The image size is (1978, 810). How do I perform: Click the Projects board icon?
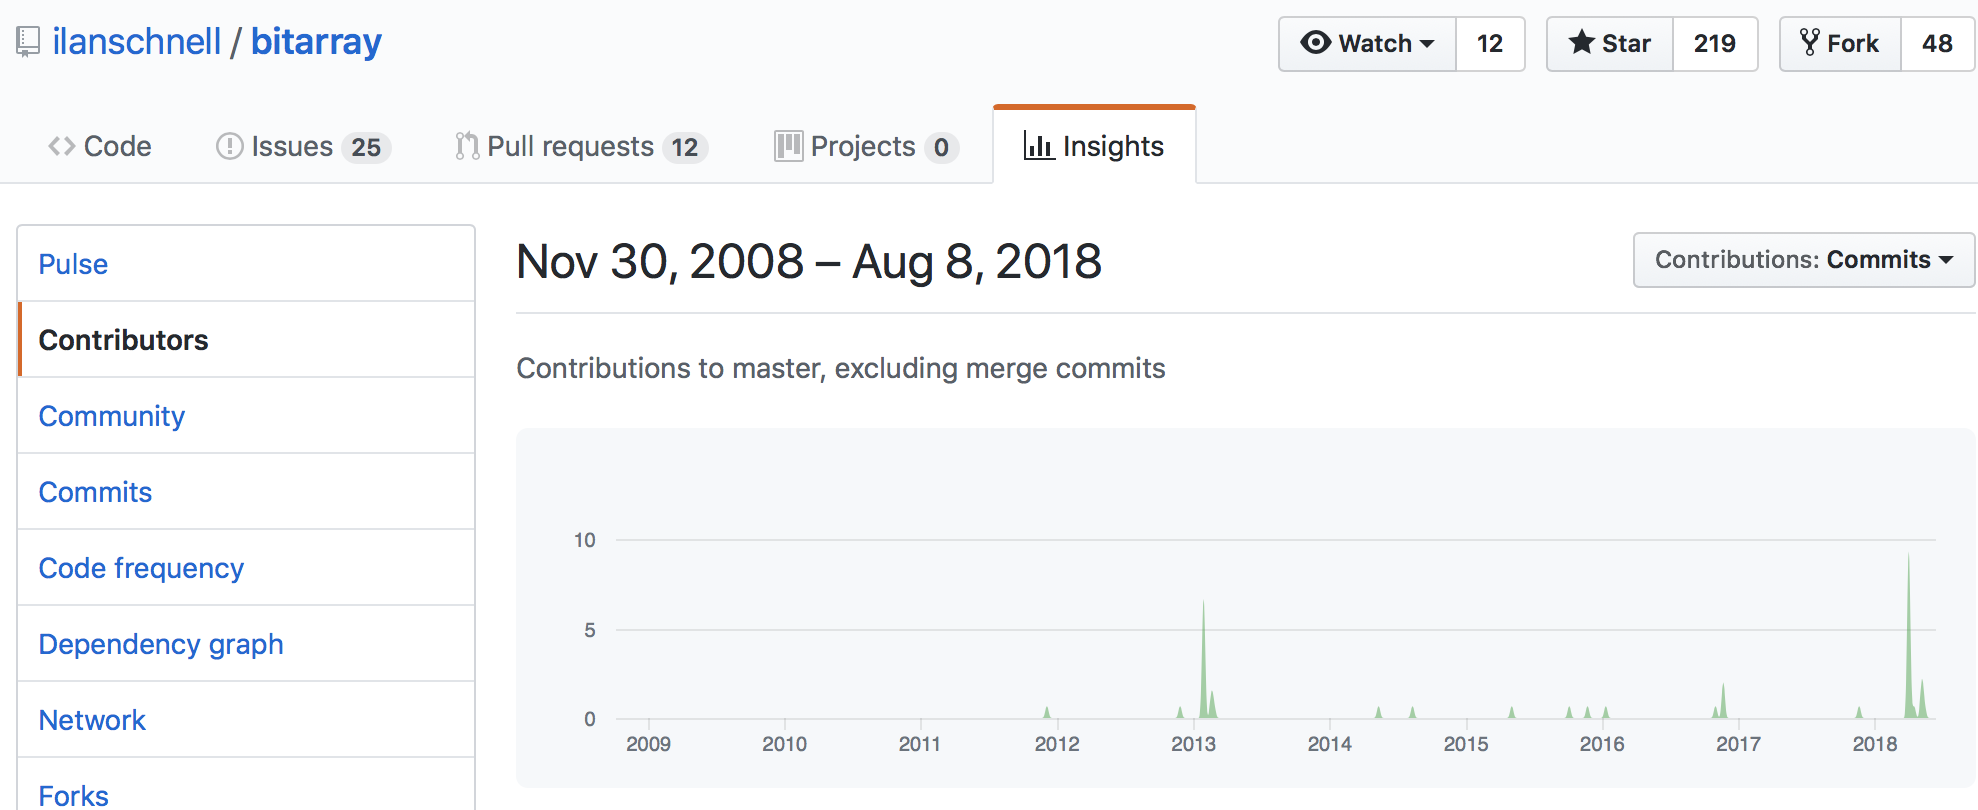[788, 146]
